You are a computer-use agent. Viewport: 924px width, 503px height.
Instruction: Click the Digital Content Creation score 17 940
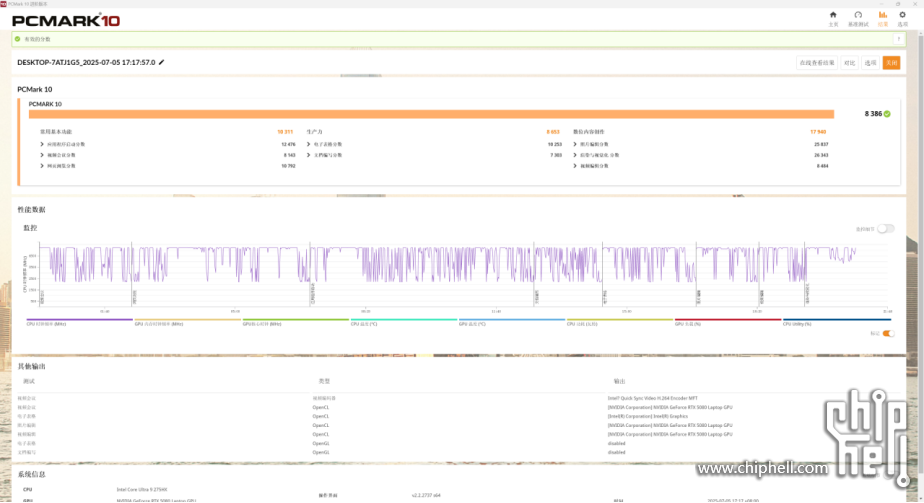(x=818, y=132)
